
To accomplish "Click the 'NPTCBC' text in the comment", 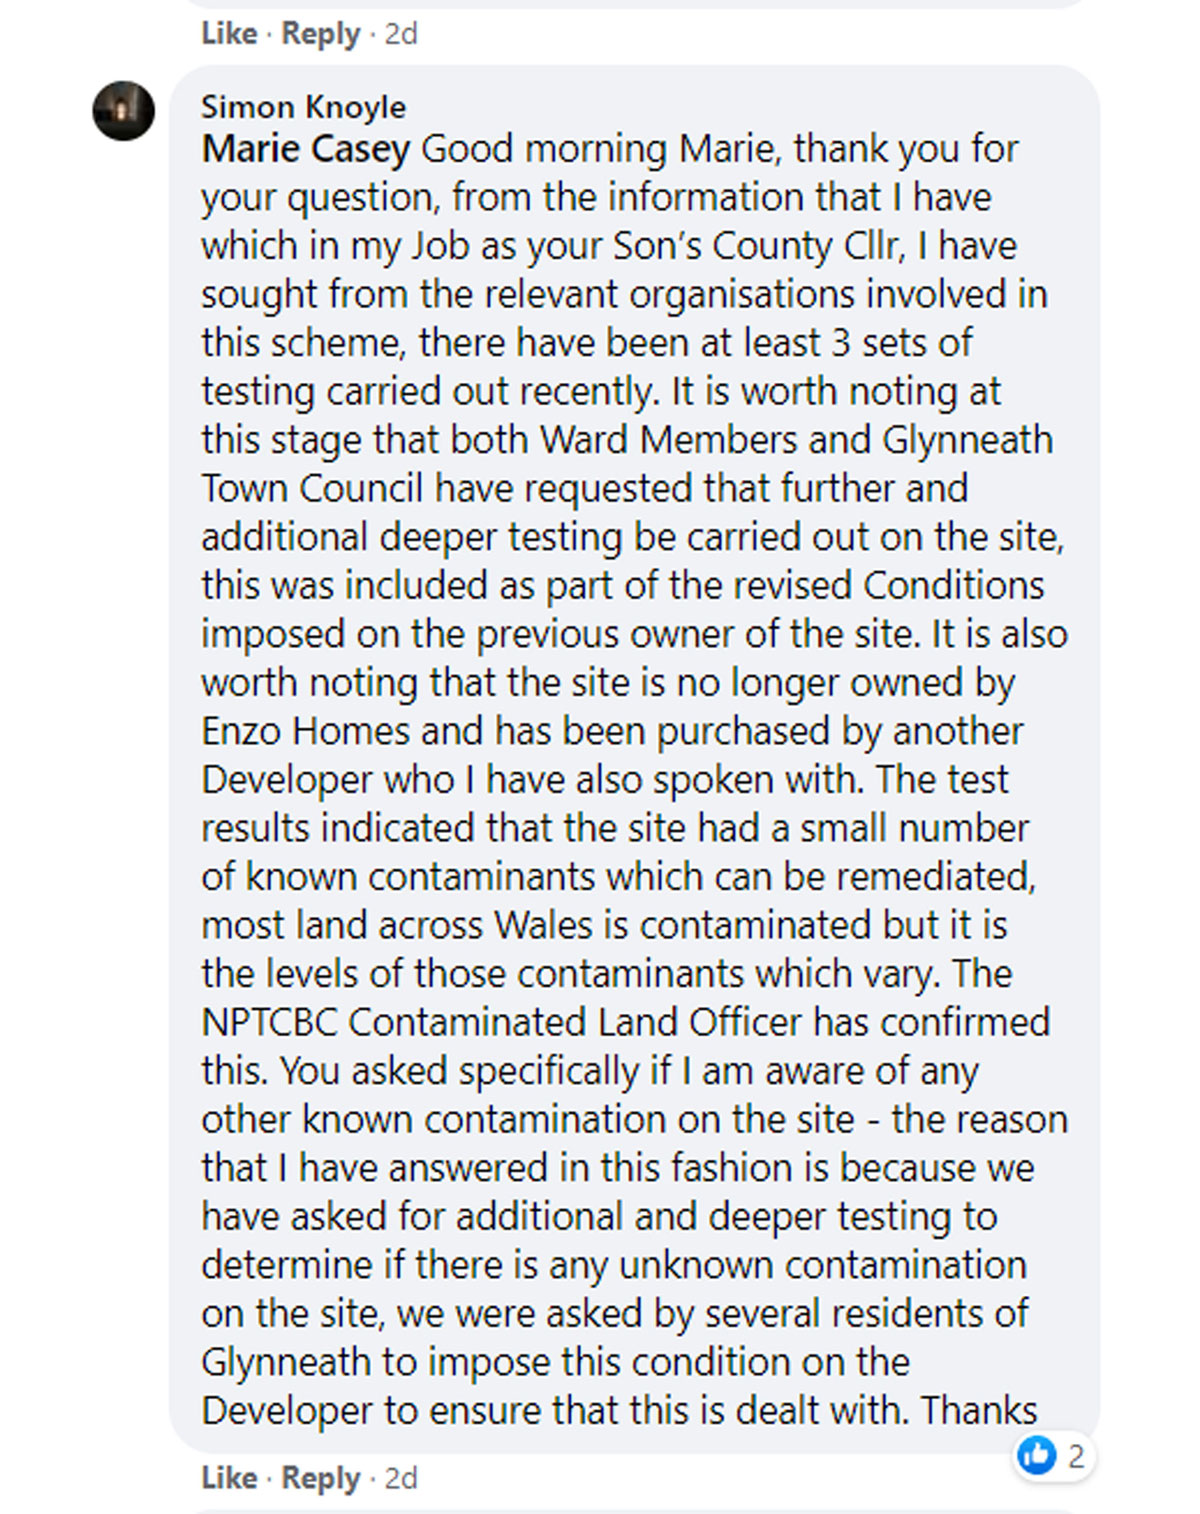I will (x=270, y=1022).
